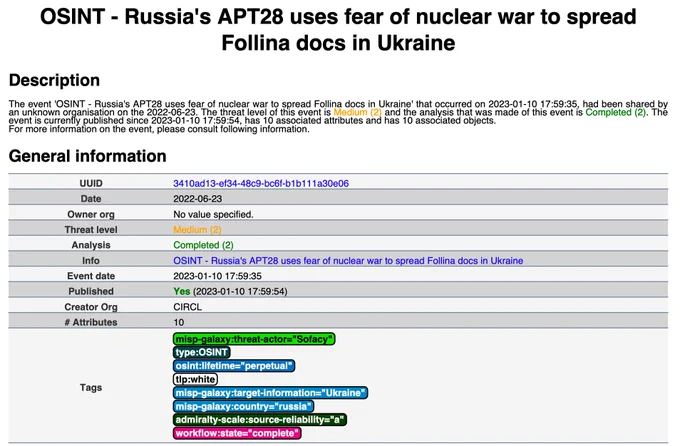680x446 pixels.
Task: Click the General information heading
Action: (x=88, y=156)
